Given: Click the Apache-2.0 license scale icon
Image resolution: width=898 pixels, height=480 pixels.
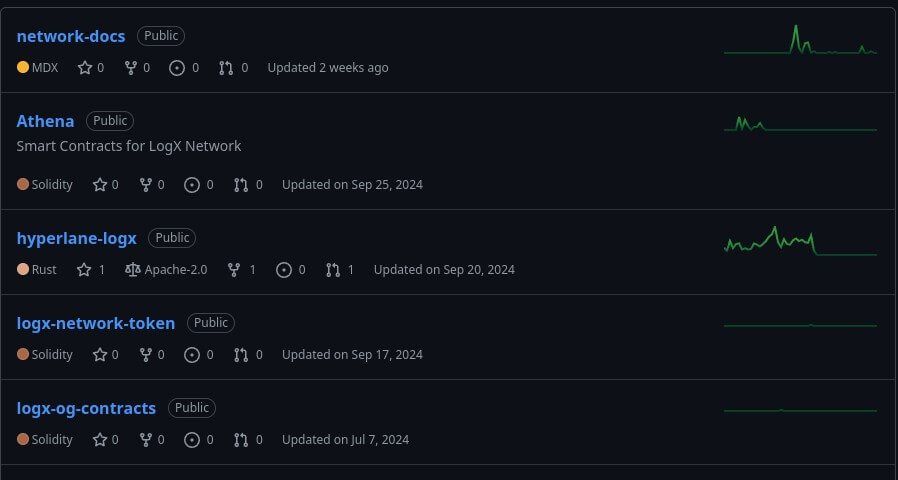Looking at the screenshot, I should click(133, 270).
